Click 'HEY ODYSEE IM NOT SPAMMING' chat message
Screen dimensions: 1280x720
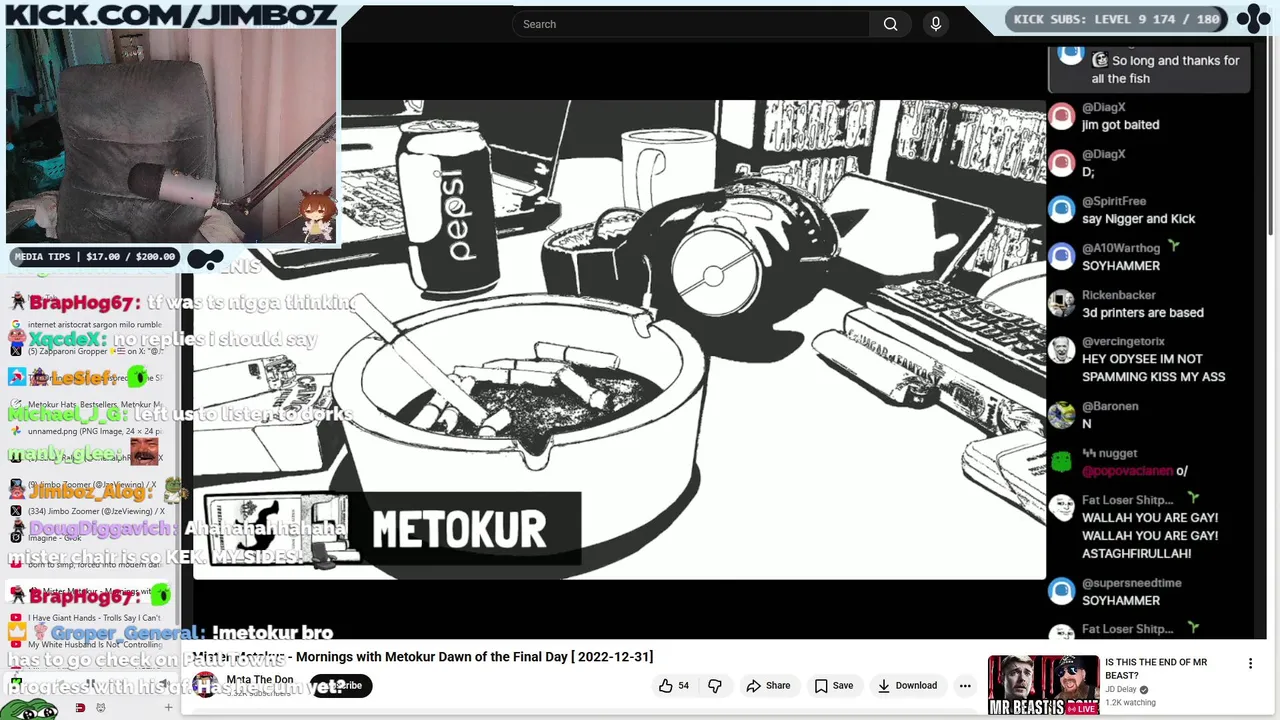pos(1153,368)
